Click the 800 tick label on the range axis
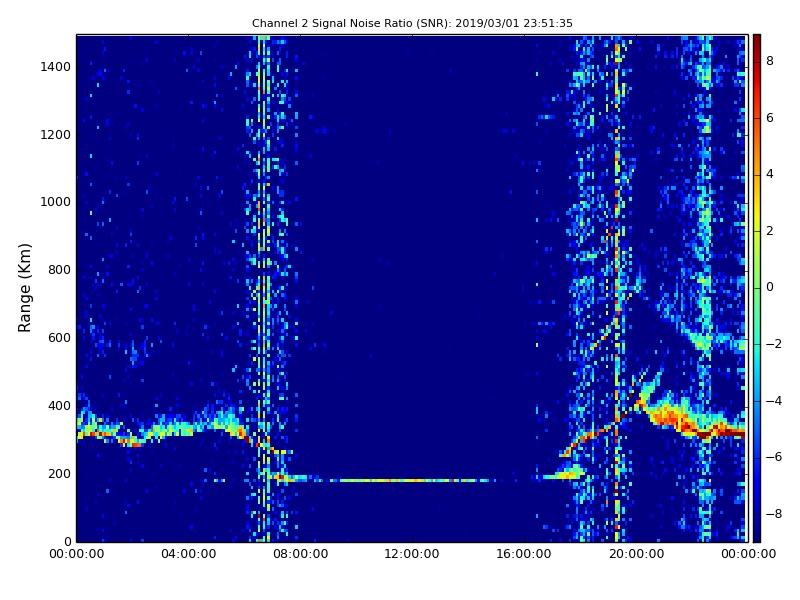800x600 pixels. pyautogui.click(x=59, y=270)
